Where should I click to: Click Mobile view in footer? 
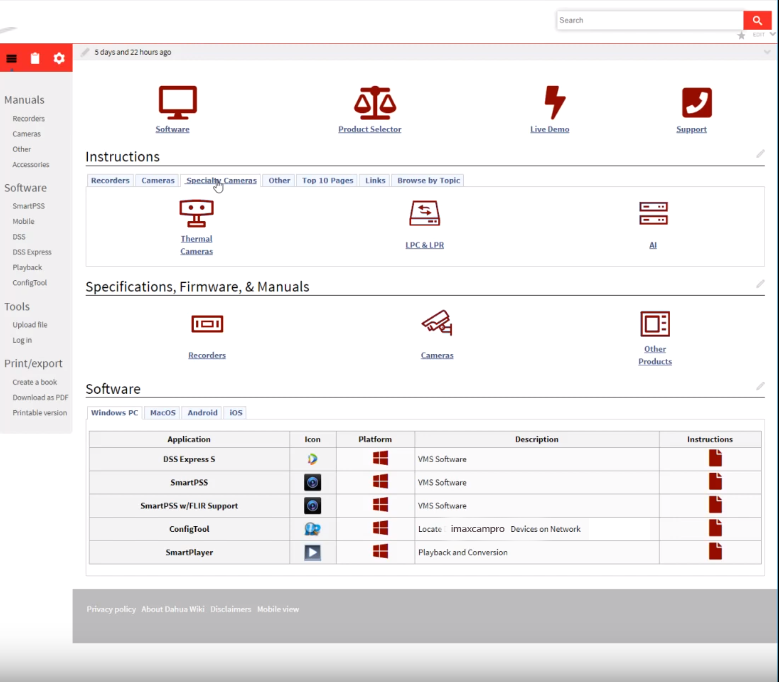[278, 609]
